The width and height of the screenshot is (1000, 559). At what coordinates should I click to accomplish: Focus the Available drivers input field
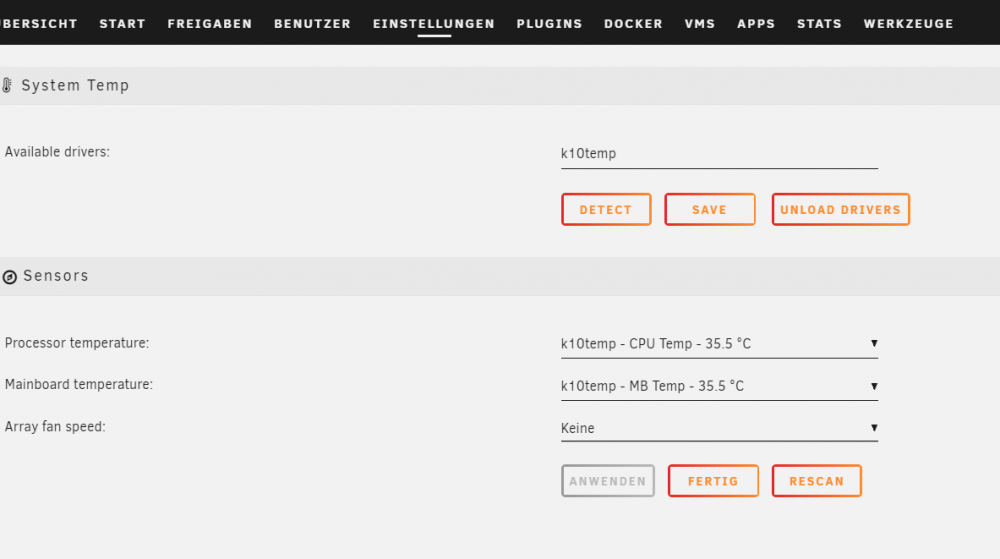719,154
